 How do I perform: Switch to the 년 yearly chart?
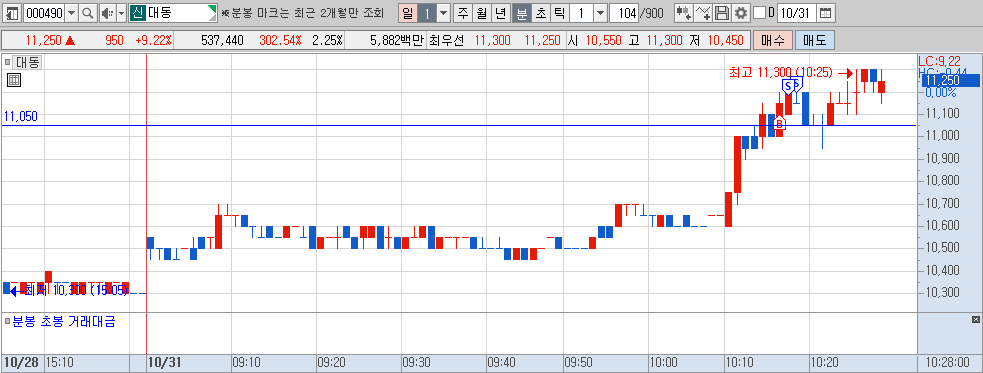pyautogui.click(x=500, y=13)
